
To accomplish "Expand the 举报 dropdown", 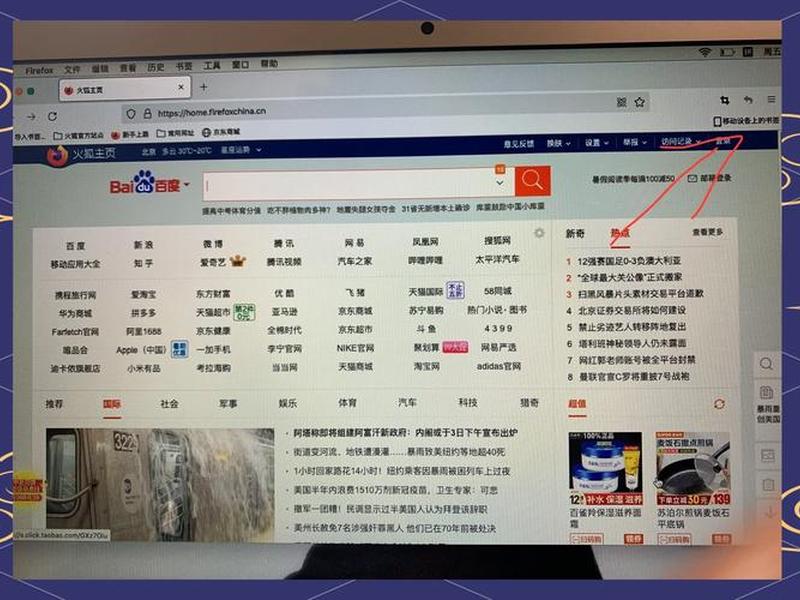I will (635, 142).
